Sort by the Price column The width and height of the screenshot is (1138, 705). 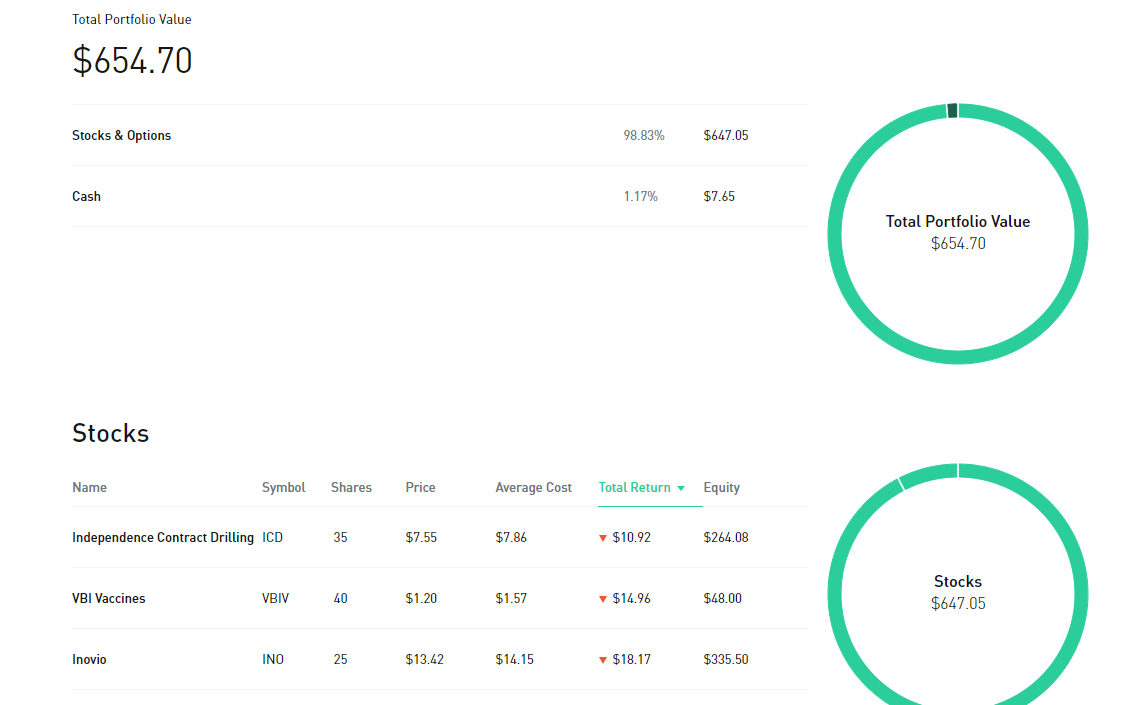click(420, 488)
